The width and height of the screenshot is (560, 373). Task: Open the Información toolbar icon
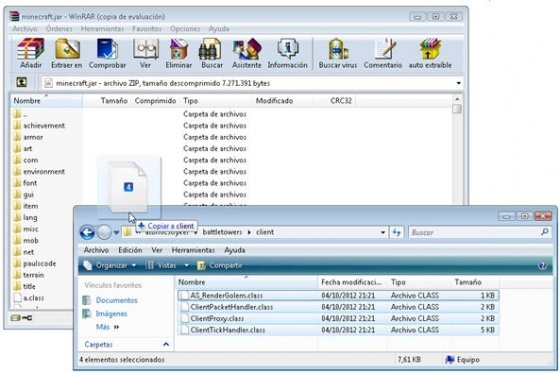coord(288,54)
